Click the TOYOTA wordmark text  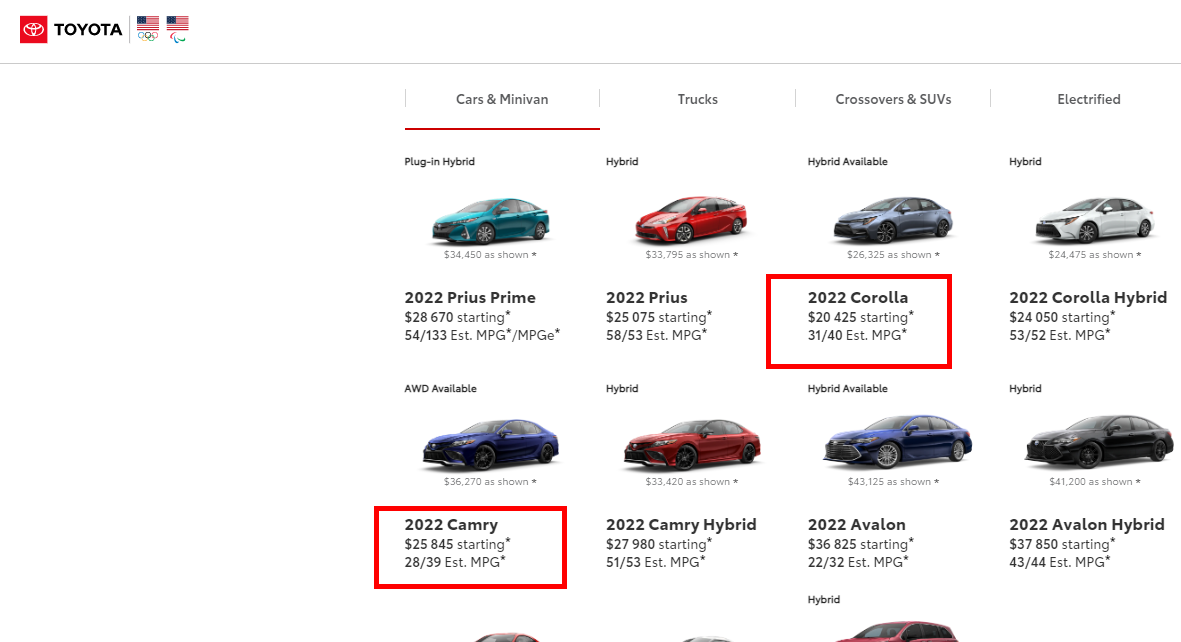click(x=87, y=29)
